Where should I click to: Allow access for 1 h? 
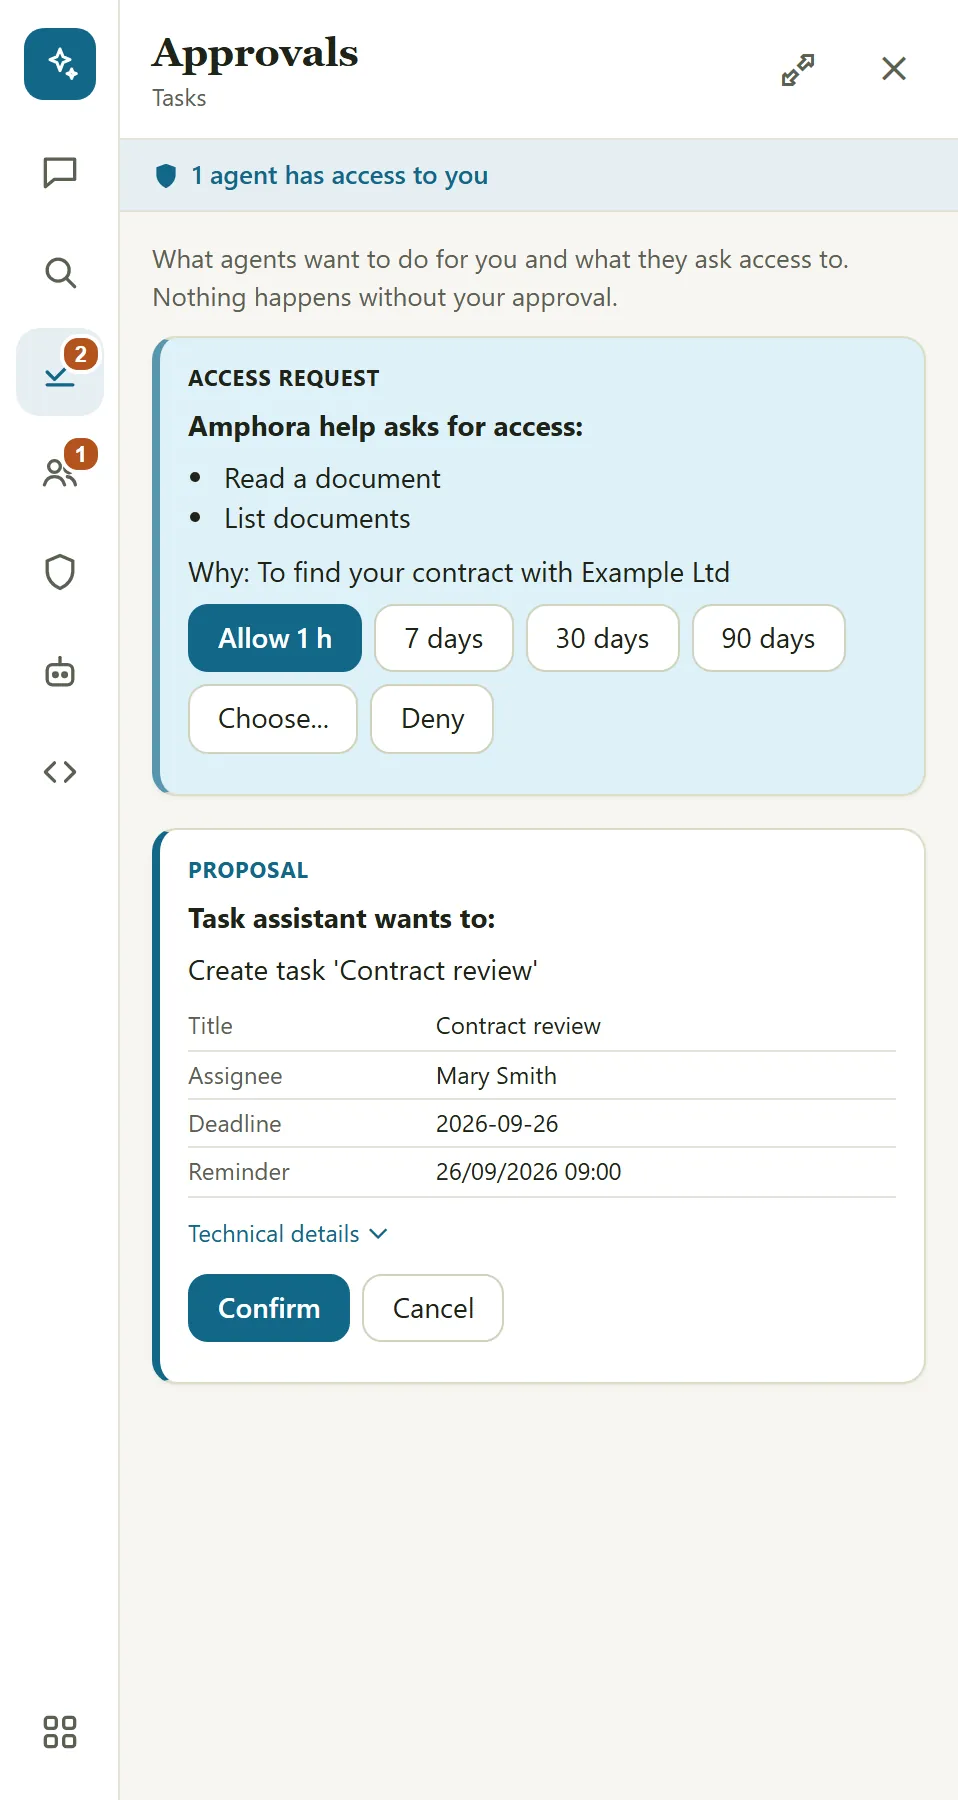(x=275, y=638)
